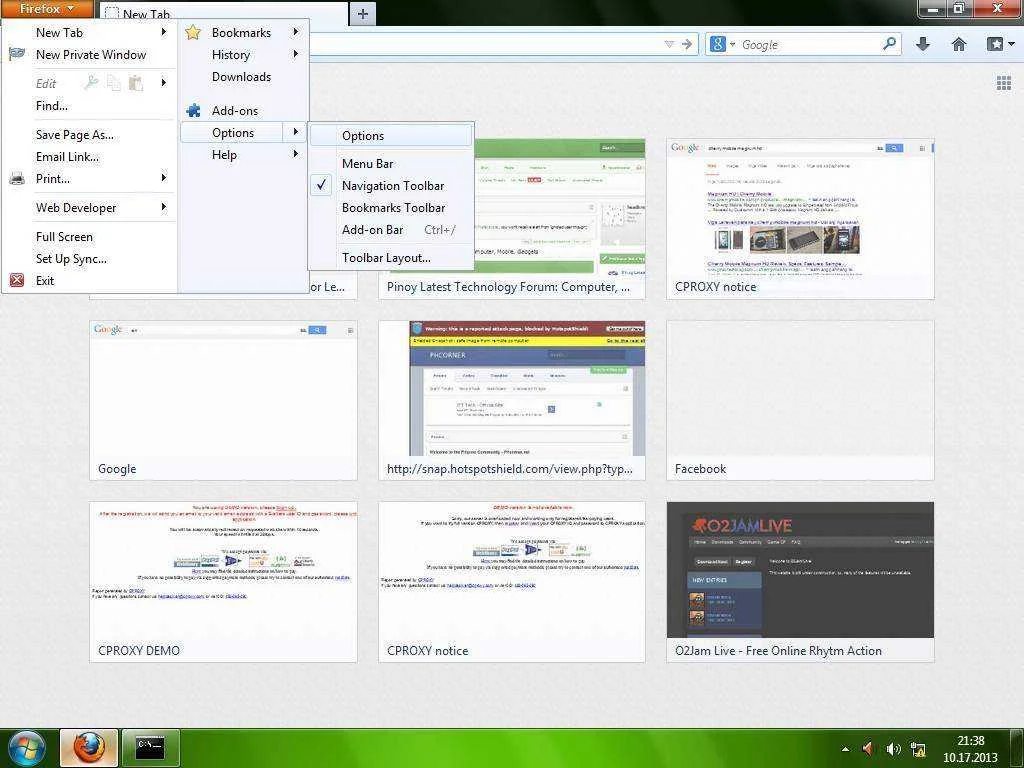Click the printer icon beside Print
Image resolution: width=1024 pixels, height=768 pixels.
(17, 178)
